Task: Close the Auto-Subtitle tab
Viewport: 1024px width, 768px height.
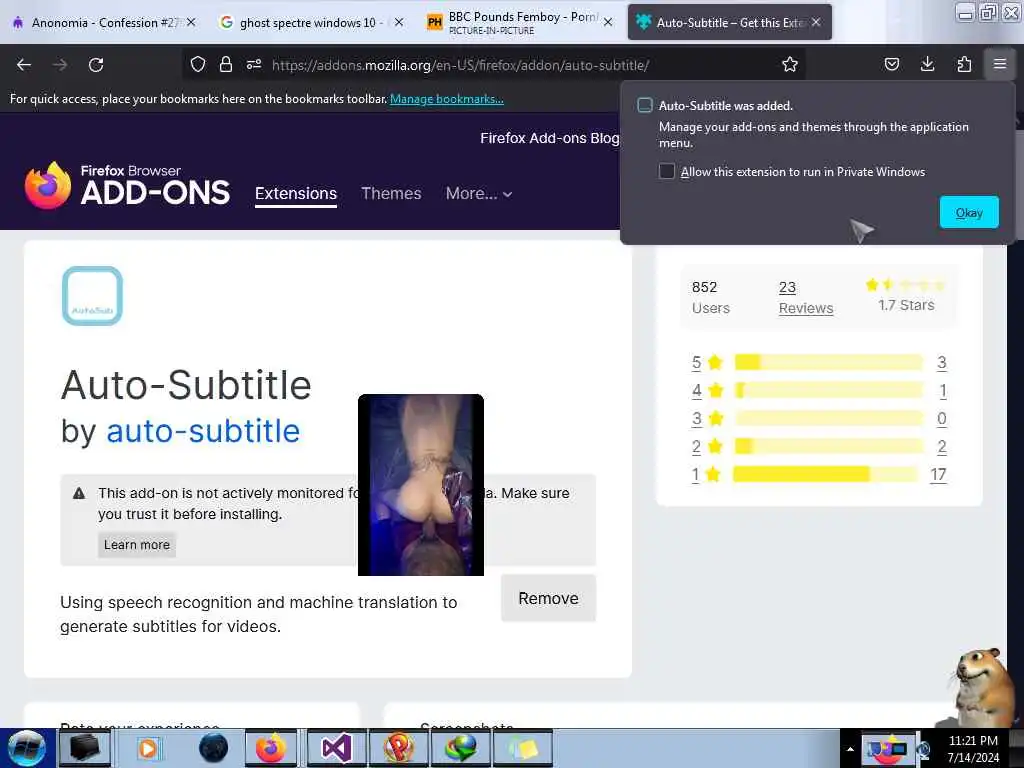Action: pyautogui.click(x=816, y=22)
